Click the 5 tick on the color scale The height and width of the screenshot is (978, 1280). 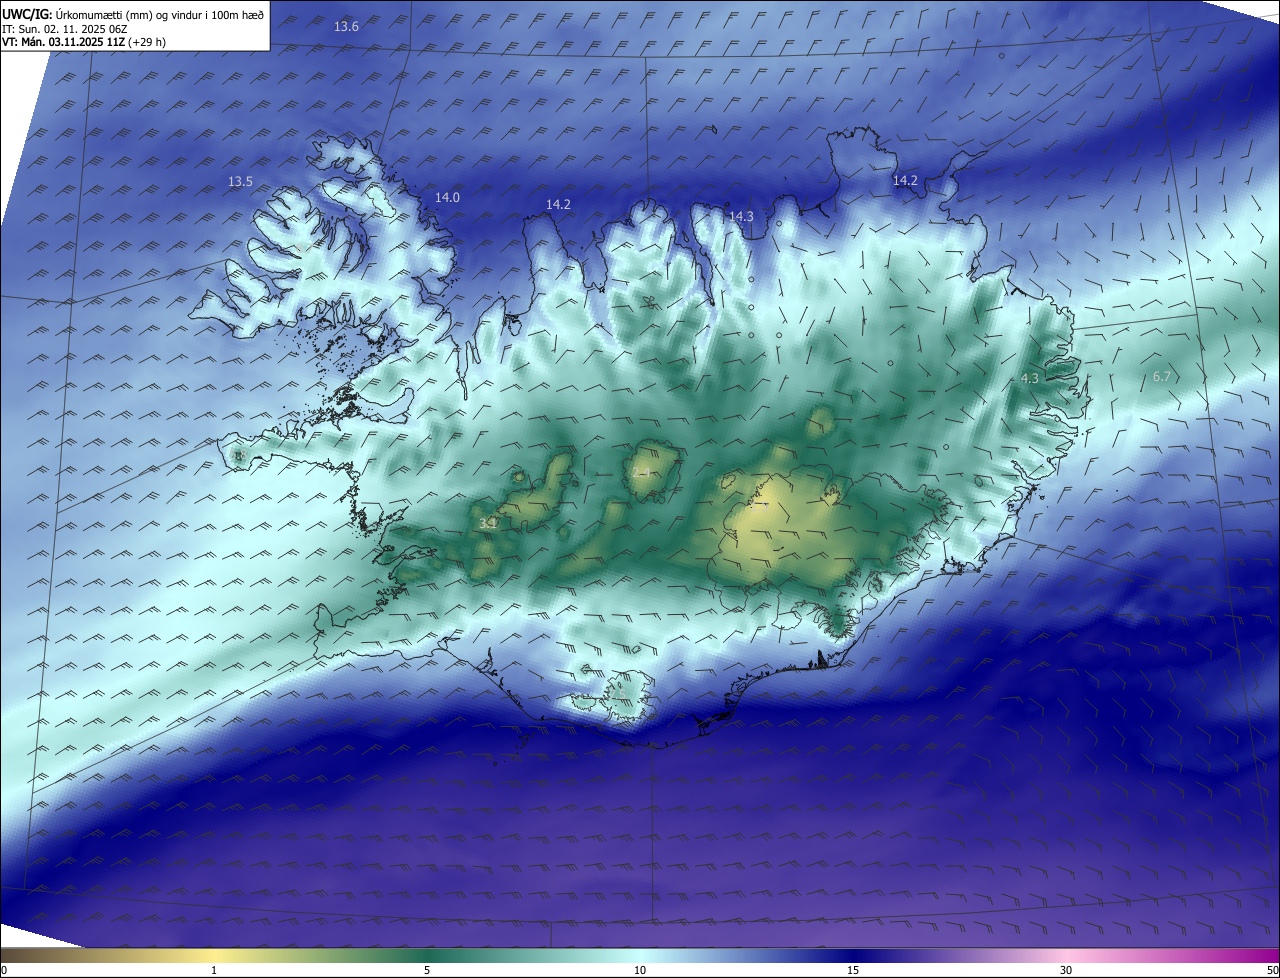pyautogui.click(x=427, y=970)
